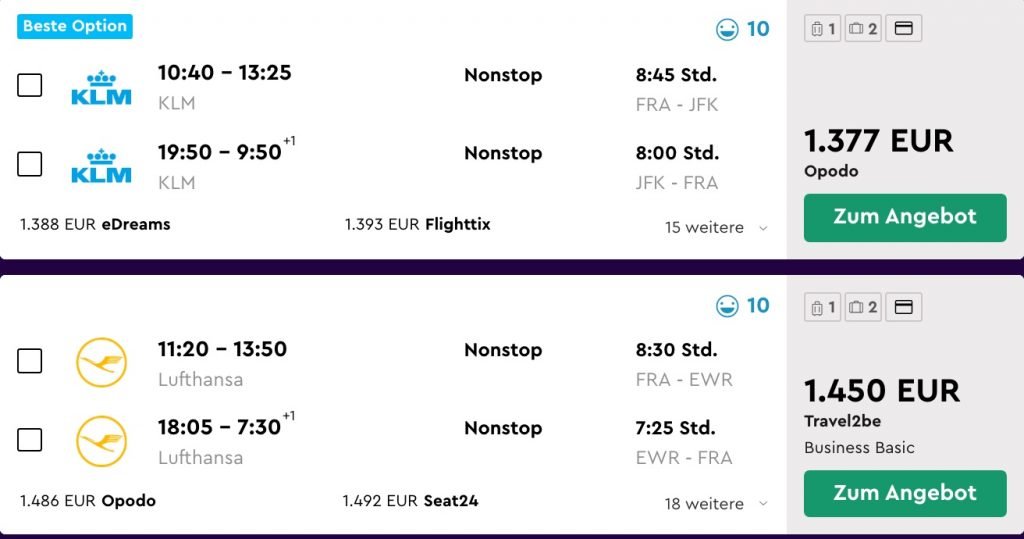This screenshot has width=1024, height=539.
Task: Select the checkbox for the Lufthansa 11:20 flight
Action: (29, 361)
